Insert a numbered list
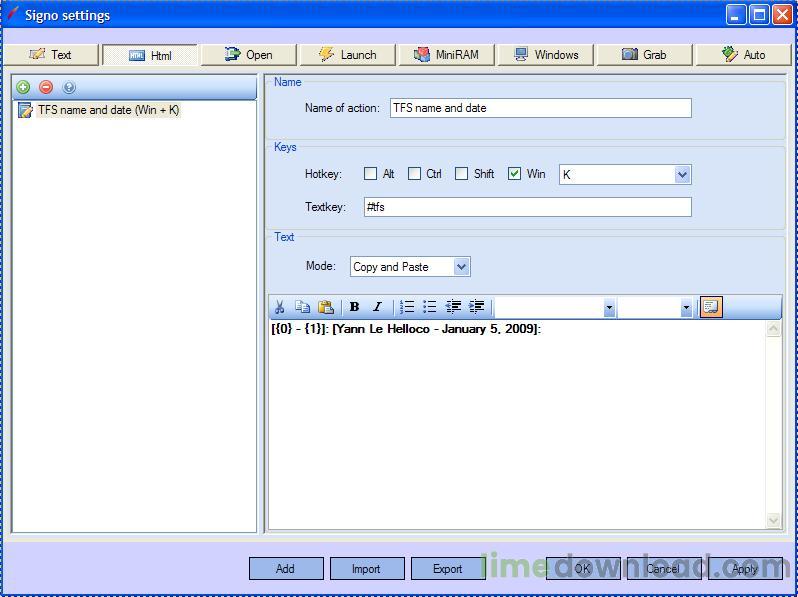The height and width of the screenshot is (597, 798). pyautogui.click(x=407, y=307)
